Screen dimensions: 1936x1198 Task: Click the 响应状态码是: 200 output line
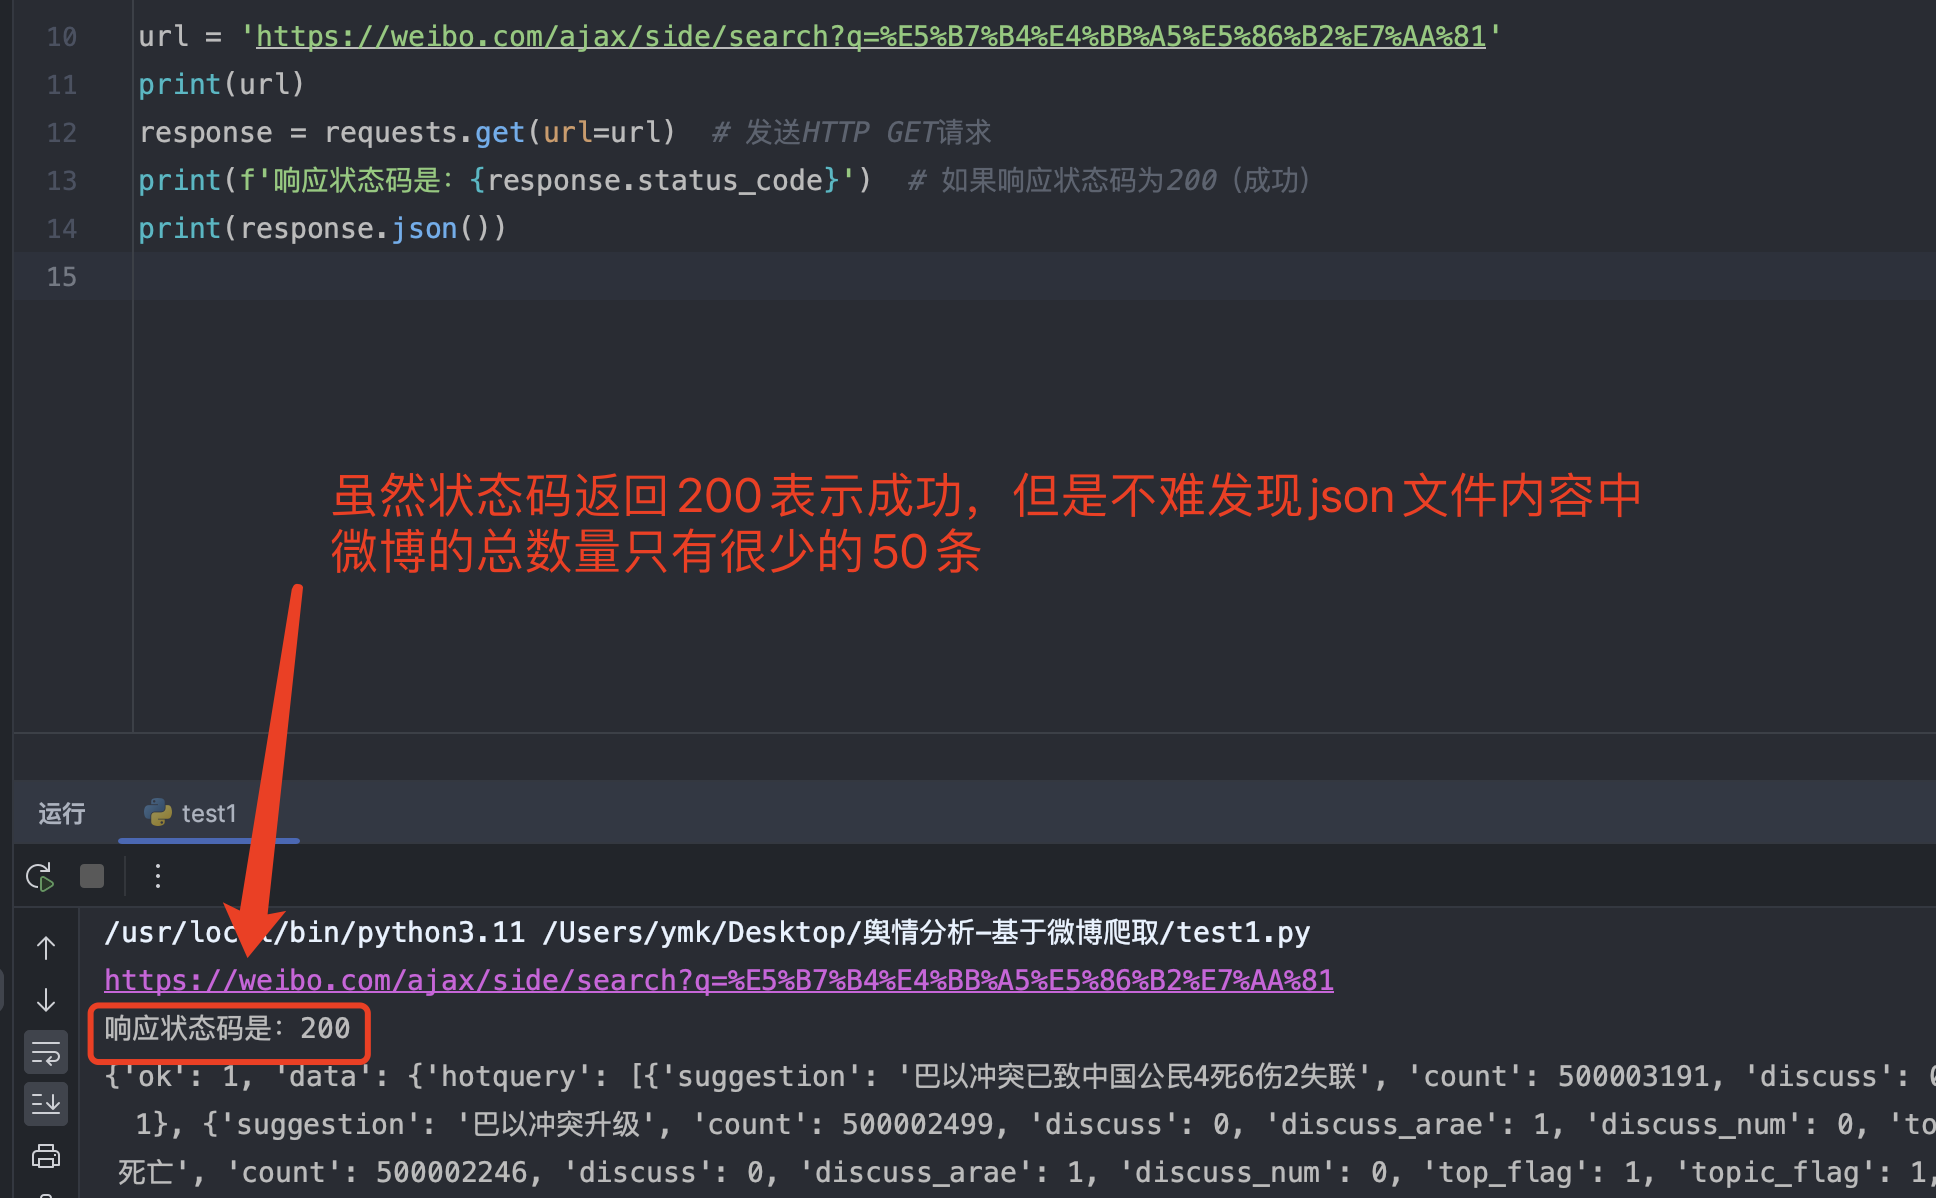coord(228,1029)
